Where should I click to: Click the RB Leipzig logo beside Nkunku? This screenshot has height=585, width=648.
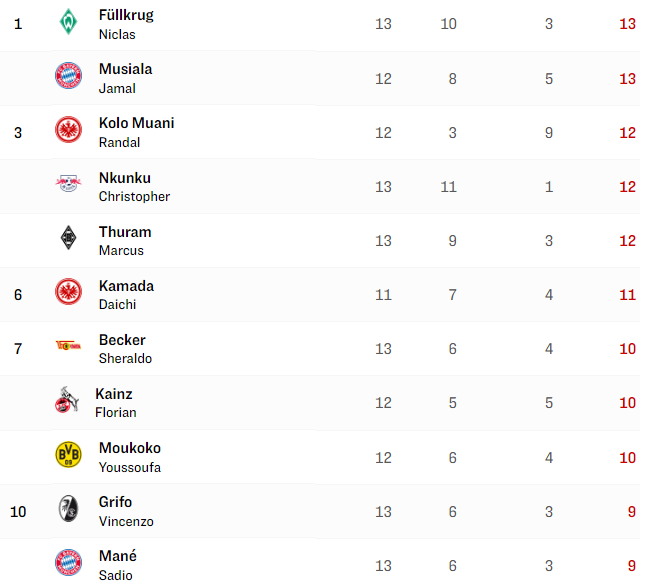(x=68, y=183)
